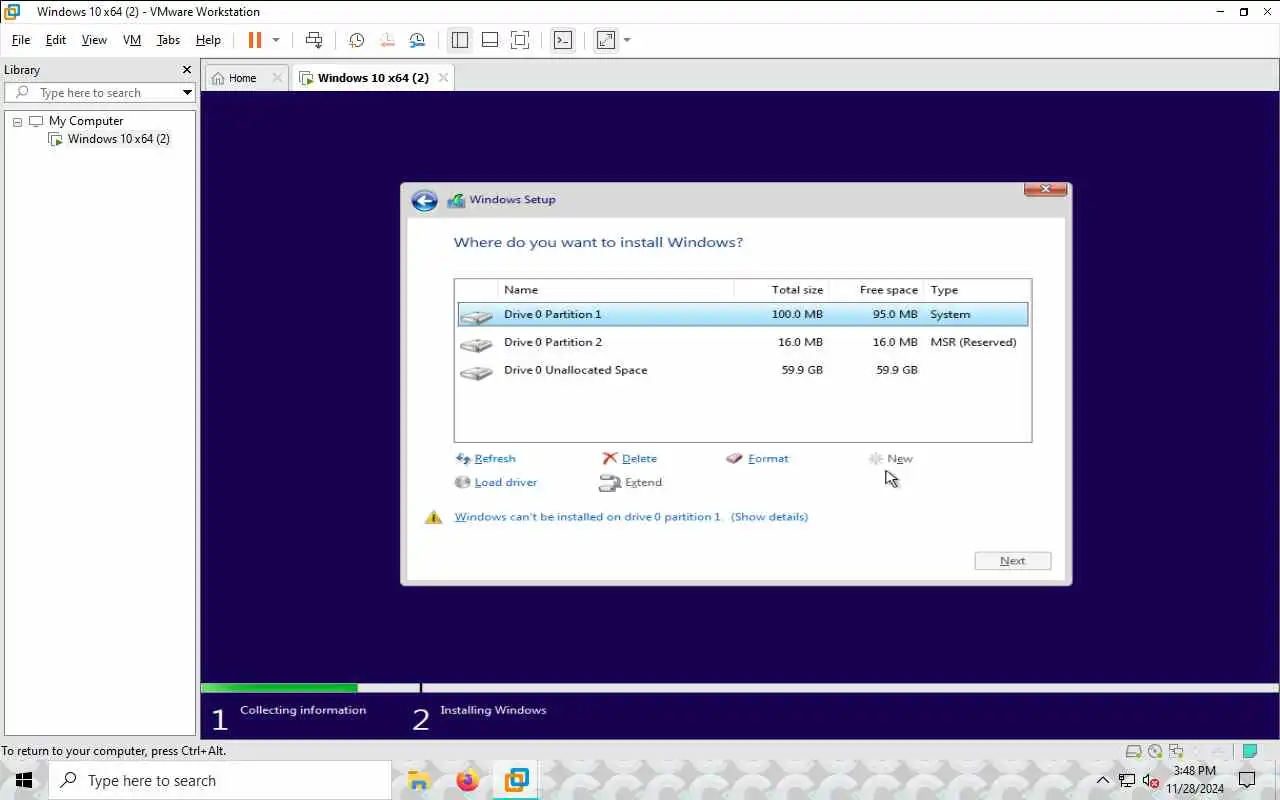Click the yellow warning triangle icon
Viewport: 1280px width, 800px height.
coord(433,517)
